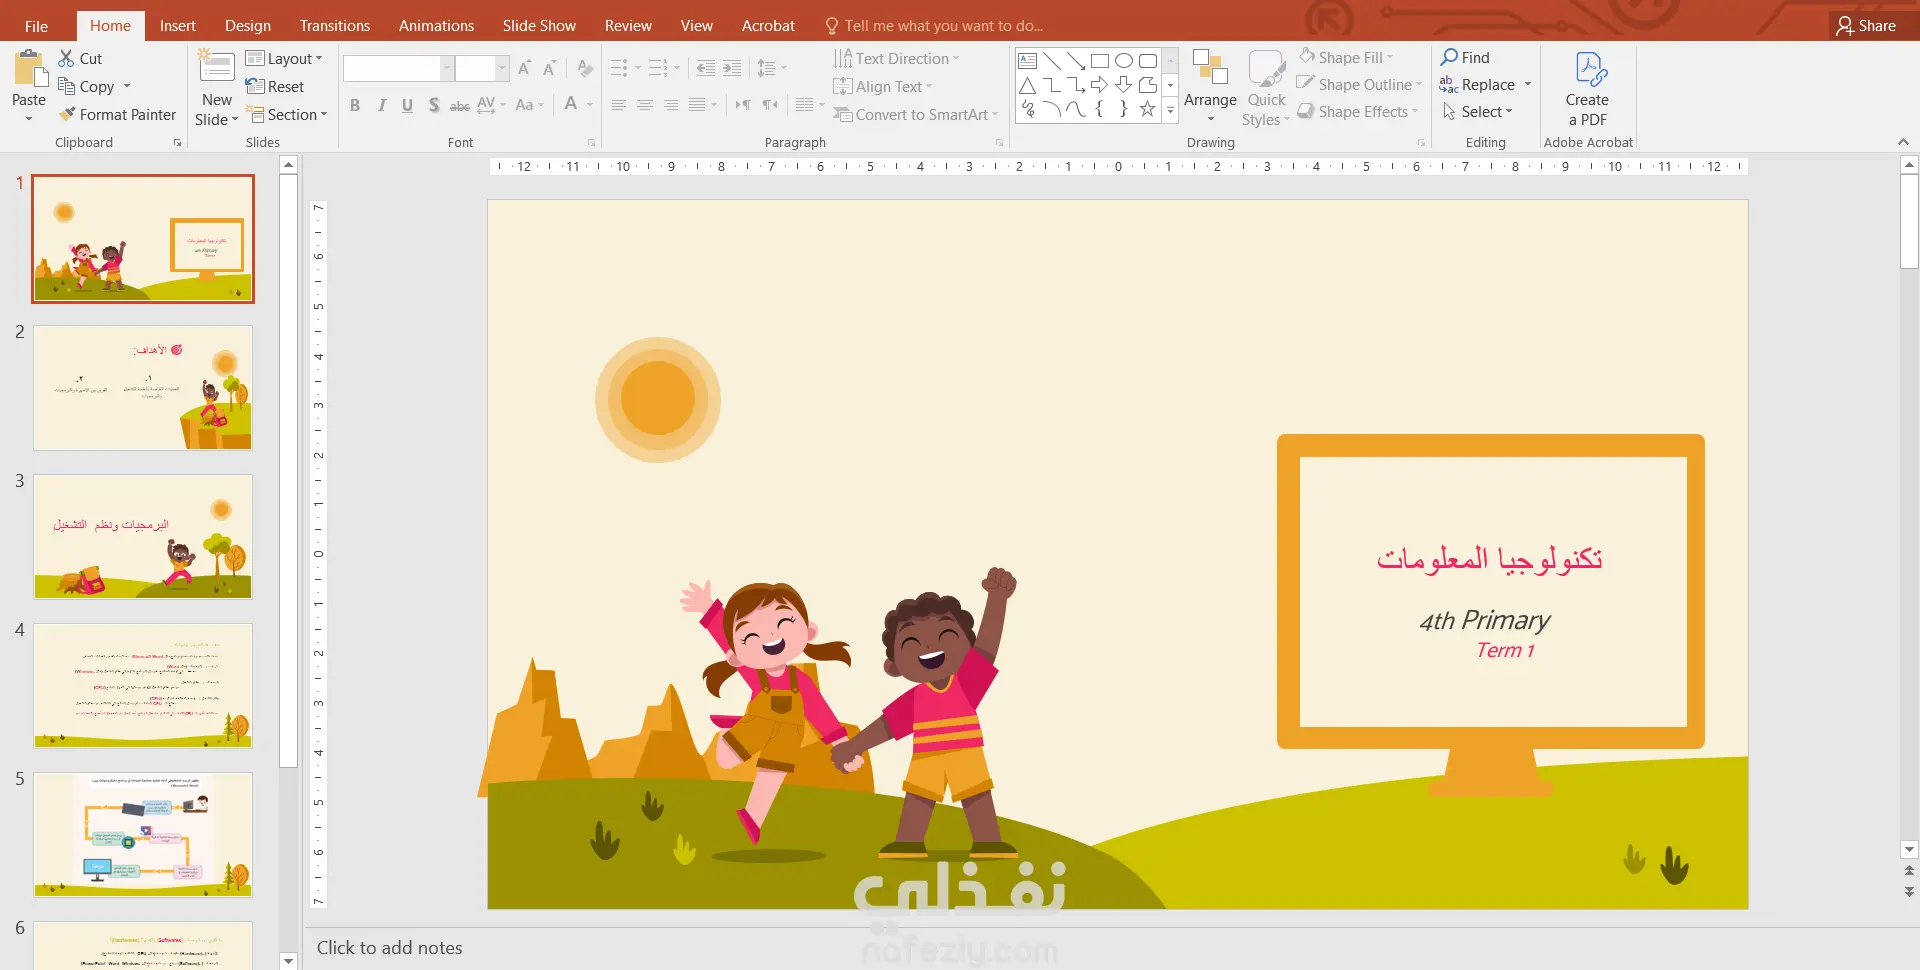Select slide 3 thumbnail
This screenshot has width=1920, height=970.
point(143,536)
